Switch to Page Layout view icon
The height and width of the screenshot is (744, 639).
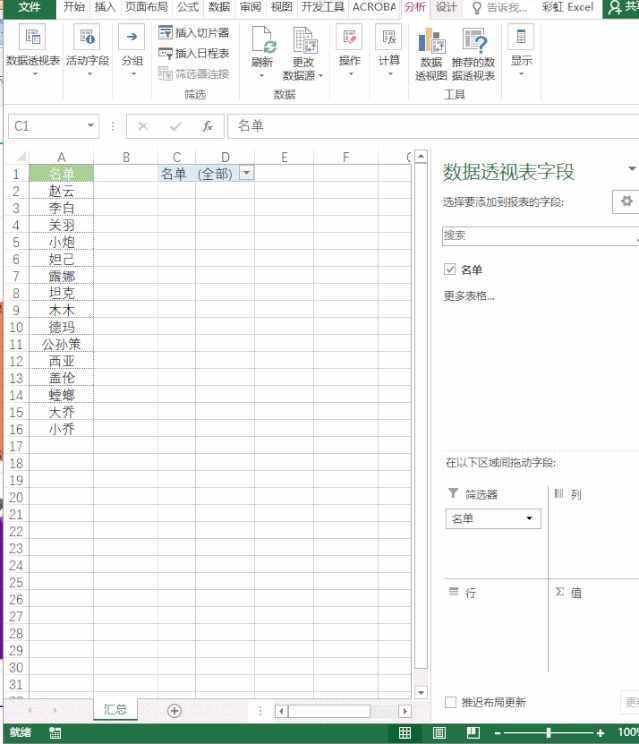coord(439,733)
